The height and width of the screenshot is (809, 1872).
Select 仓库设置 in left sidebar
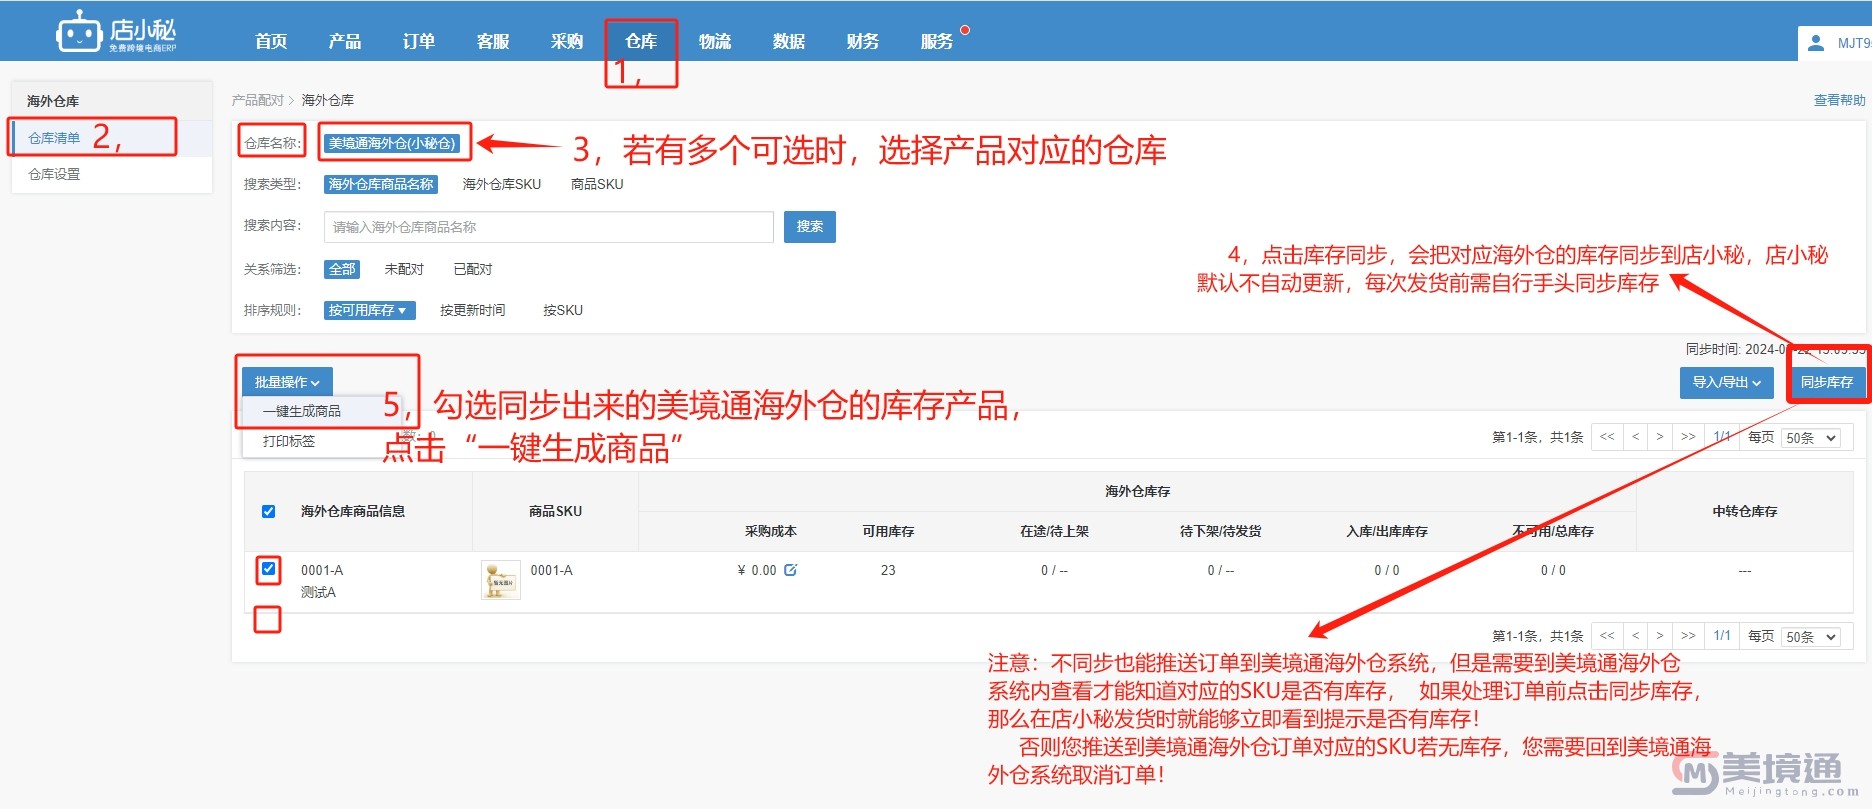click(x=54, y=174)
